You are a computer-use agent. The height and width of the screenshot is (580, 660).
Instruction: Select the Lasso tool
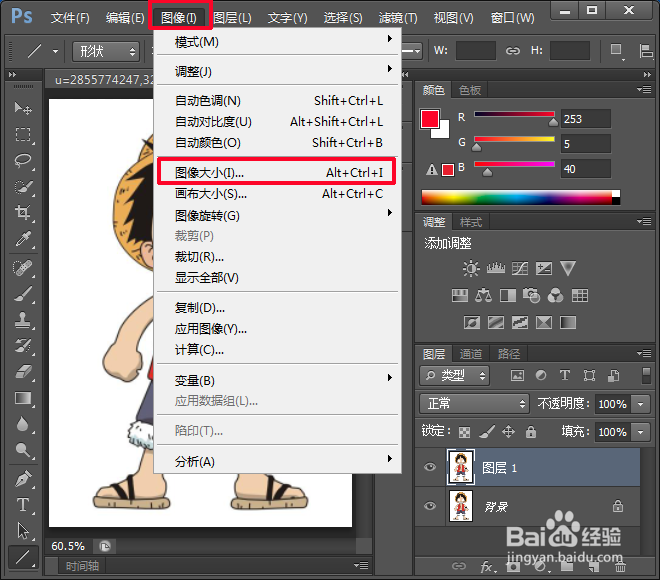pos(23,161)
